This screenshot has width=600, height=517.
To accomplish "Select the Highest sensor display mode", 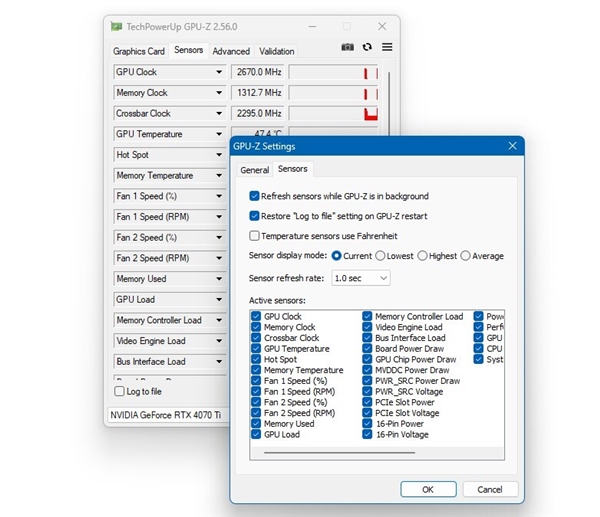I will [423, 256].
